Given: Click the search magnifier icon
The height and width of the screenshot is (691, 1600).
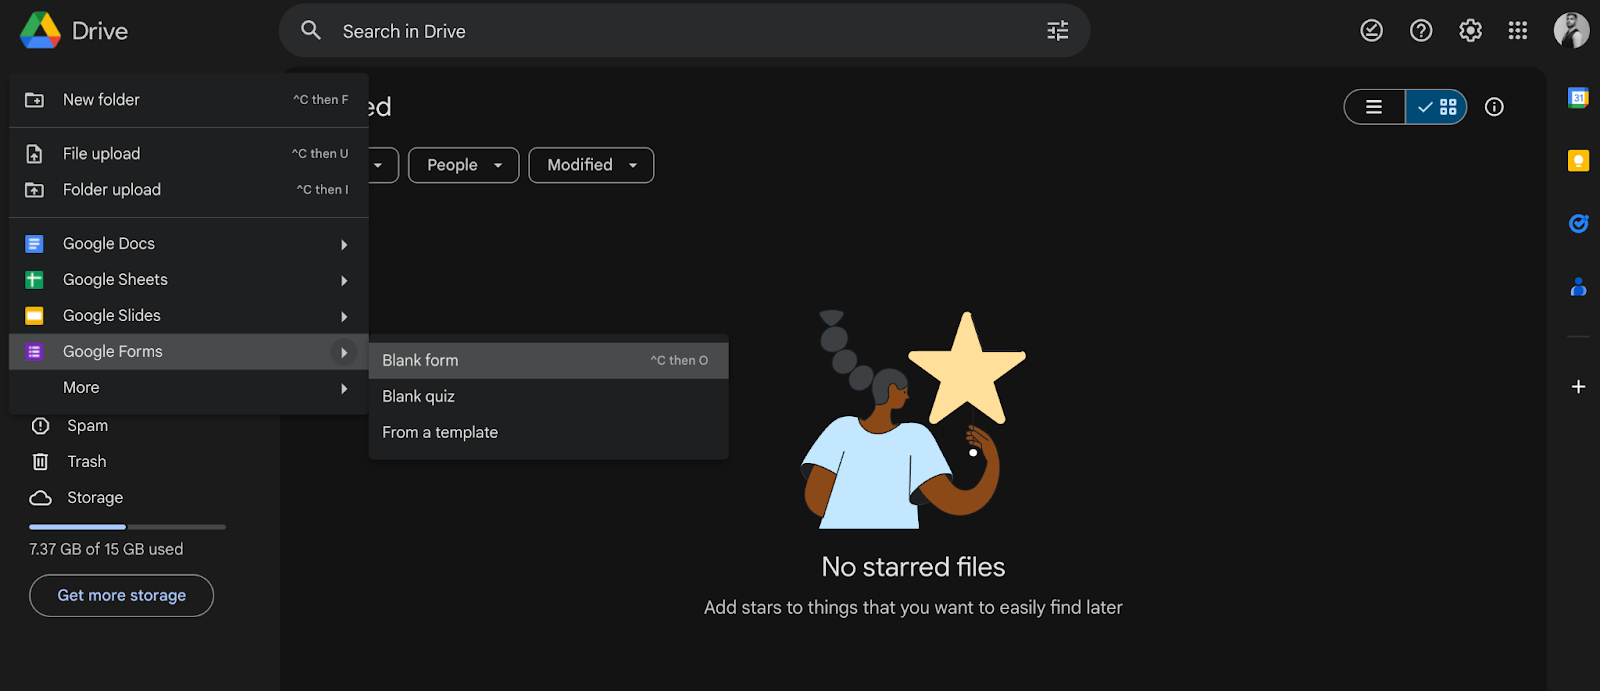Looking at the screenshot, I should [x=311, y=31].
